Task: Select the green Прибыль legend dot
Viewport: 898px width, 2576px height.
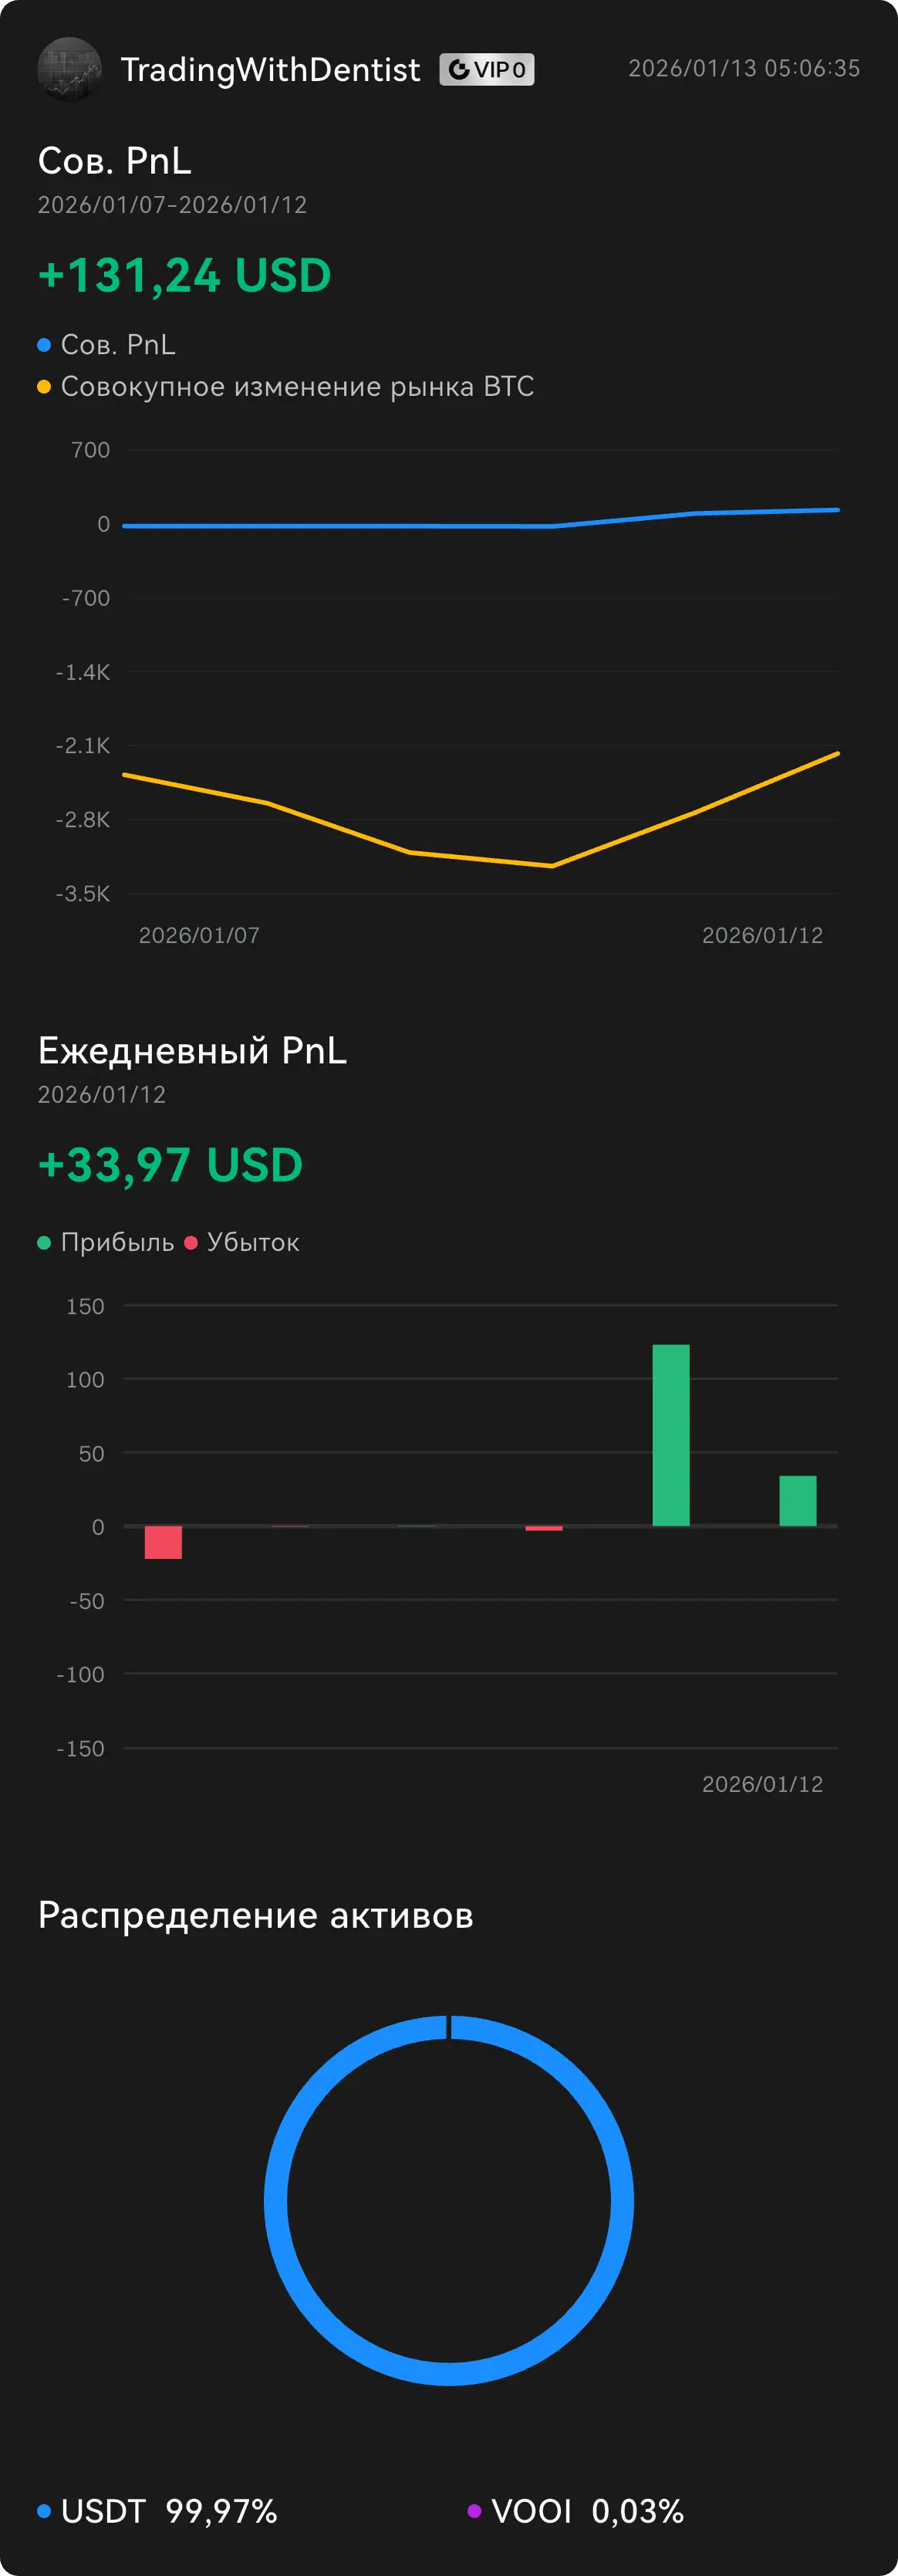Action: pyautogui.click(x=44, y=1243)
